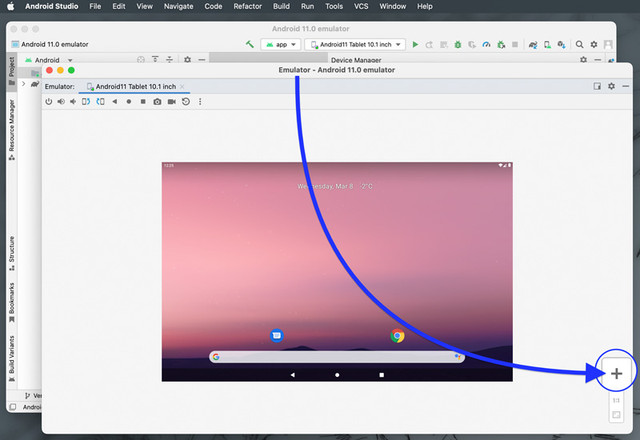Toggle the Project side tab
640x440 pixels.
tap(12, 71)
